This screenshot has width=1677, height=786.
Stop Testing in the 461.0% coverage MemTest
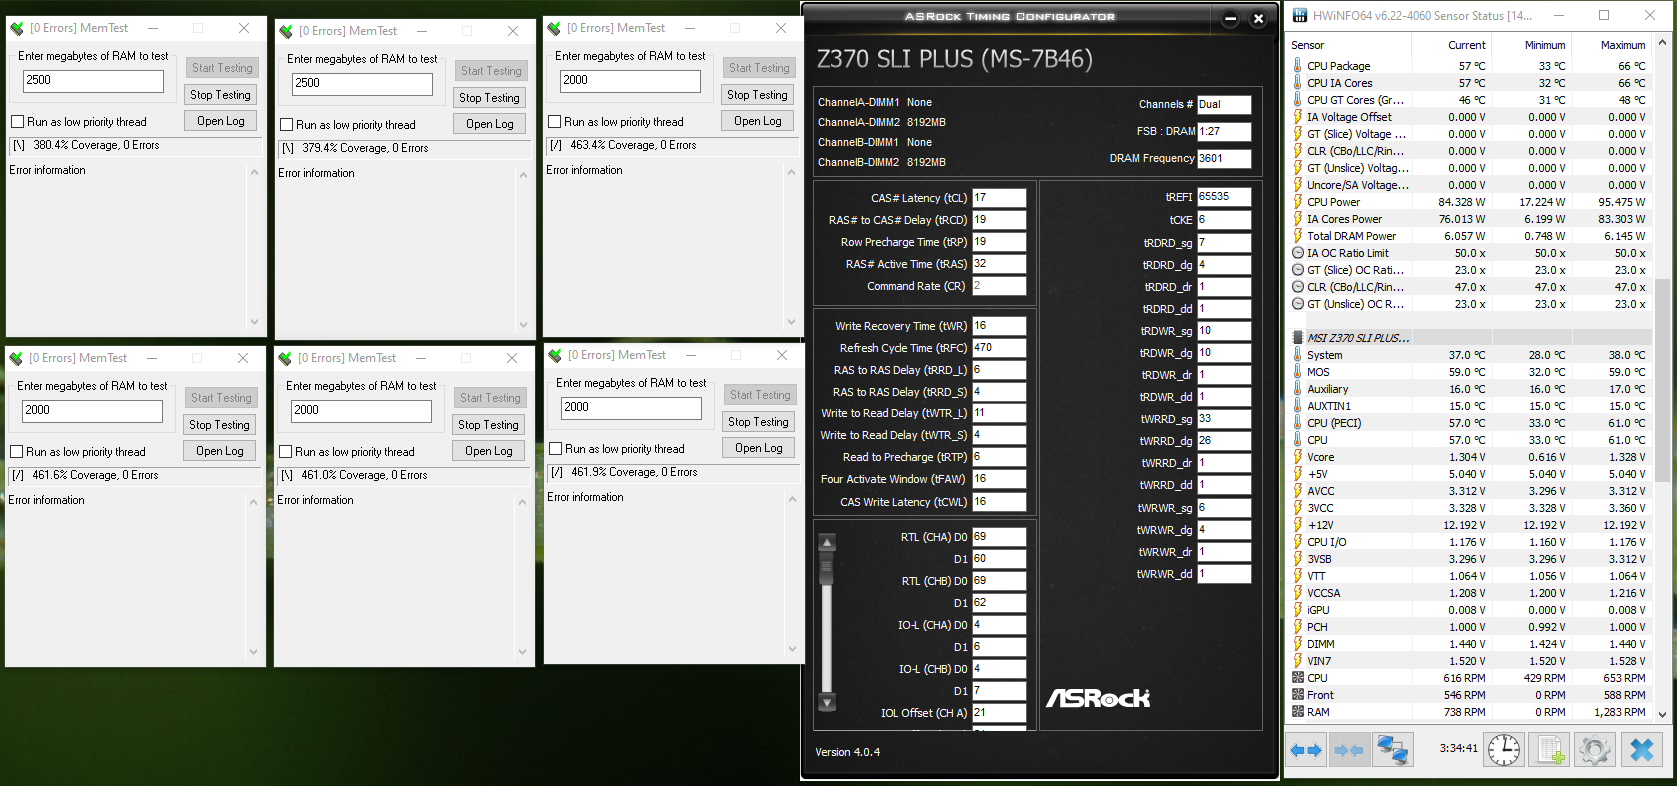point(489,425)
